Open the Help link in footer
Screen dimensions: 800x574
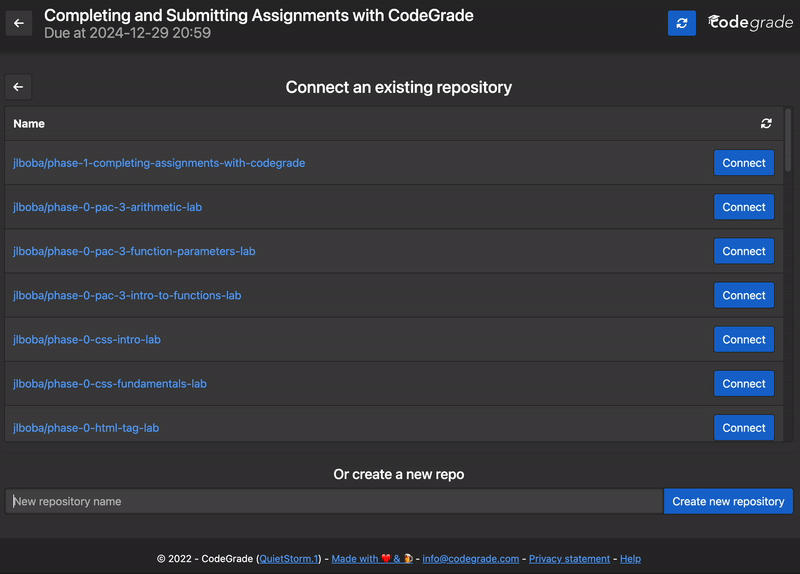point(630,559)
